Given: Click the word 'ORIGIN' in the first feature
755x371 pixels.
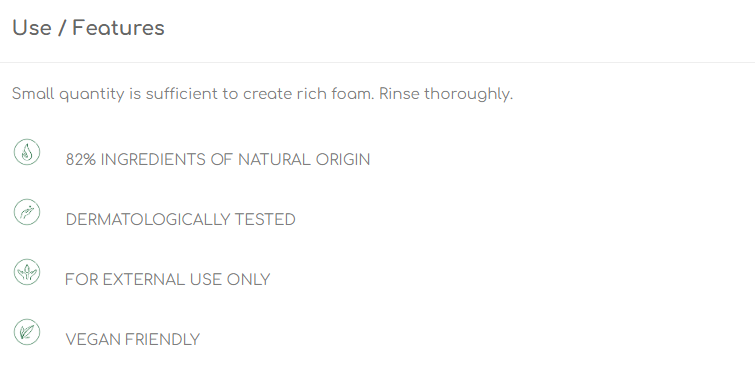Looking at the screenshot, I should [x=343, y=160].
